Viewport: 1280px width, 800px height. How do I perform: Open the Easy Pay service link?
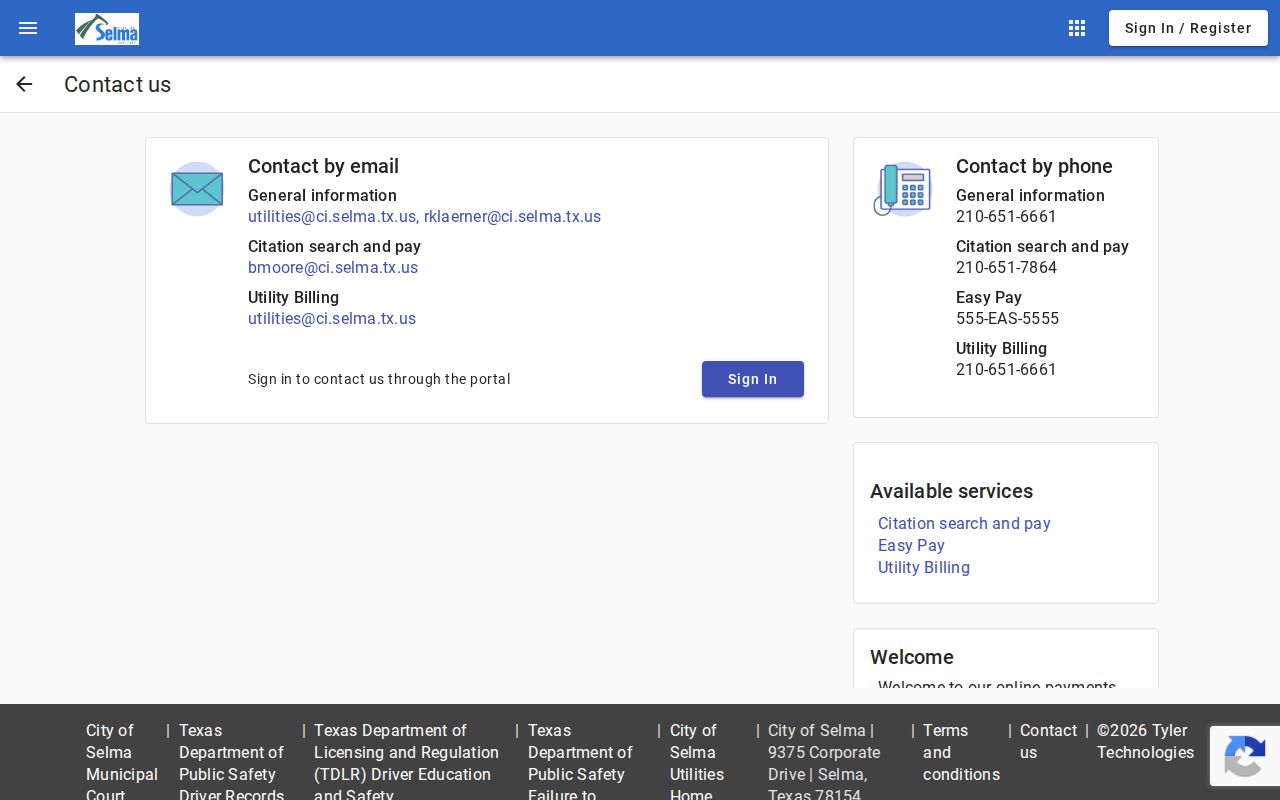pyautogui.click(x=911, y=545)
